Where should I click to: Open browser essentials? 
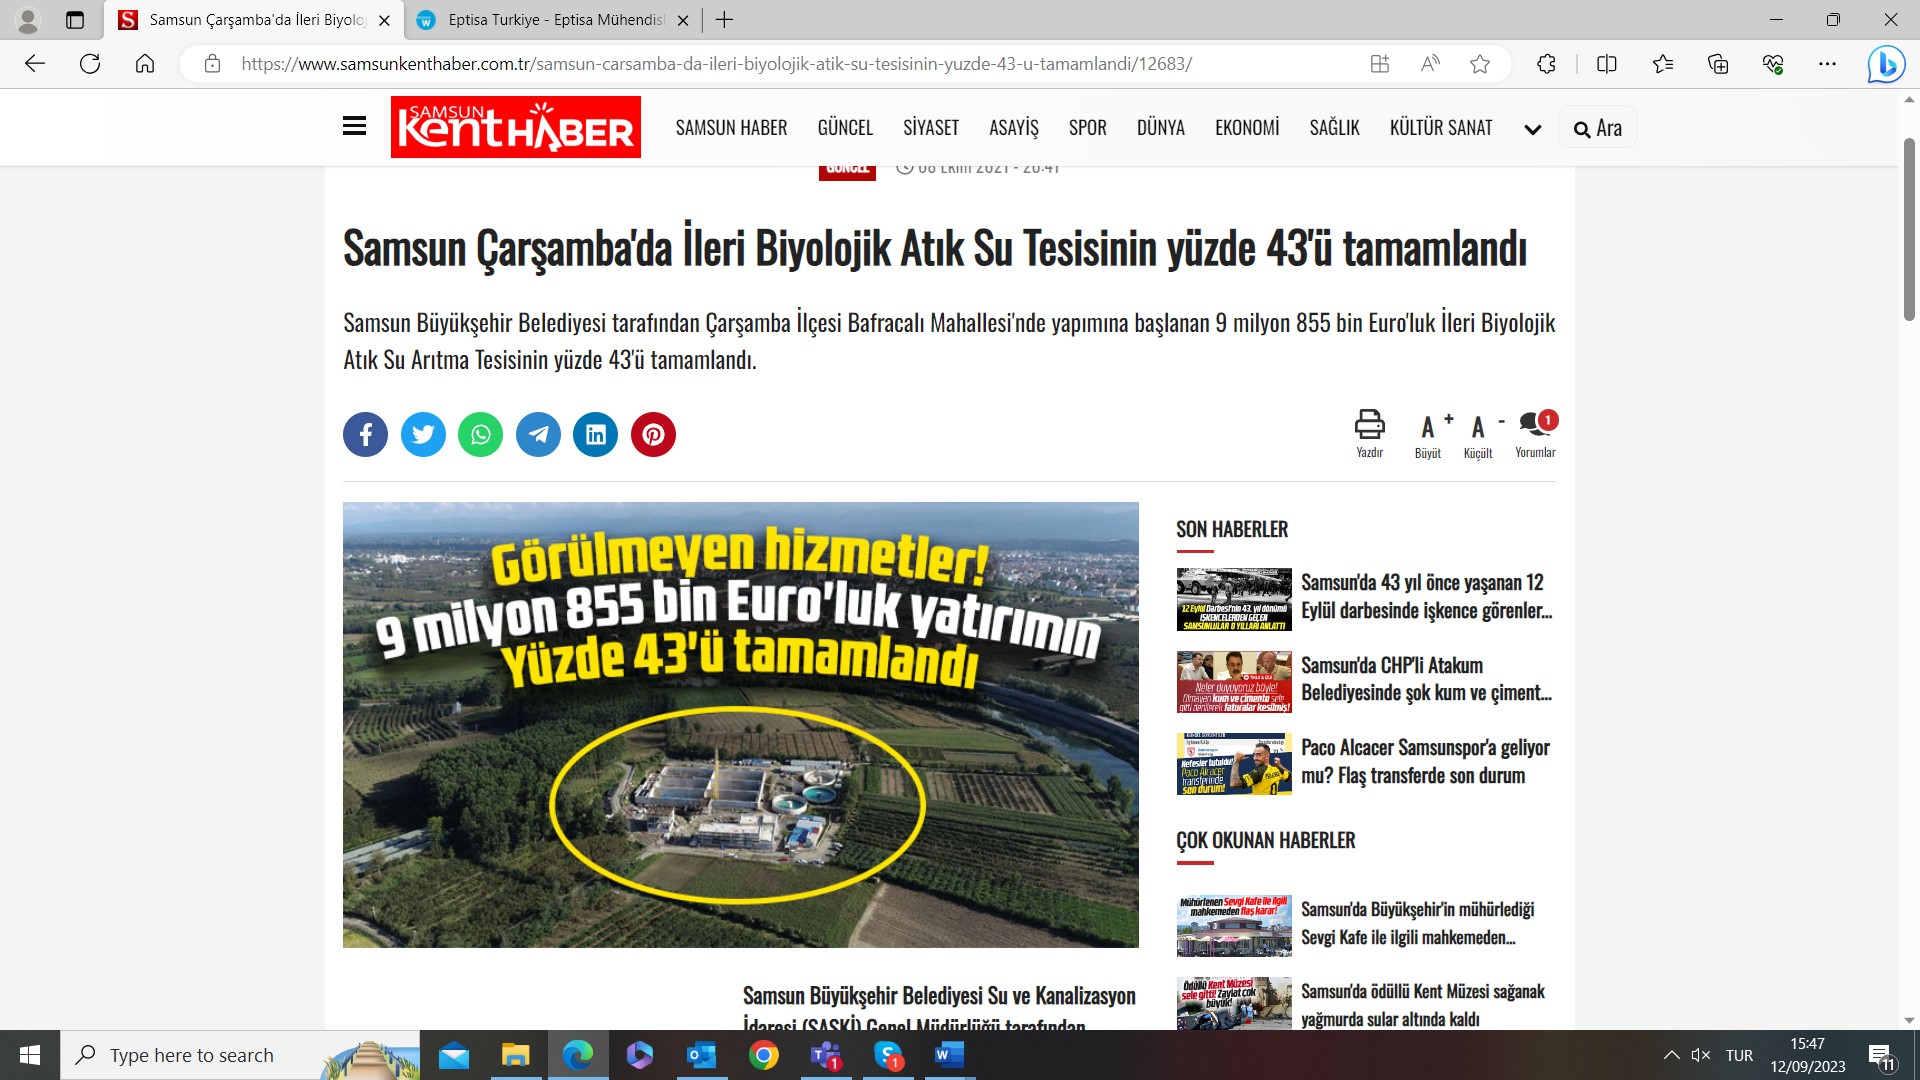1773,64
